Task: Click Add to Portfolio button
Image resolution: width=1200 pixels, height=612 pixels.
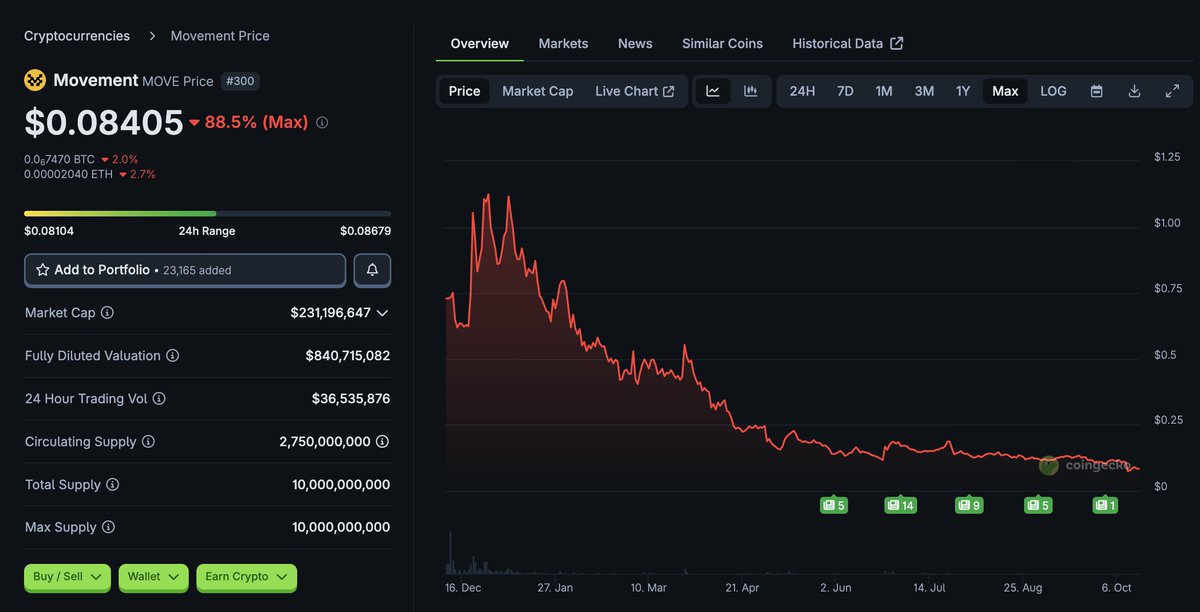Action: pyautogui.click(x=185, y=270)
